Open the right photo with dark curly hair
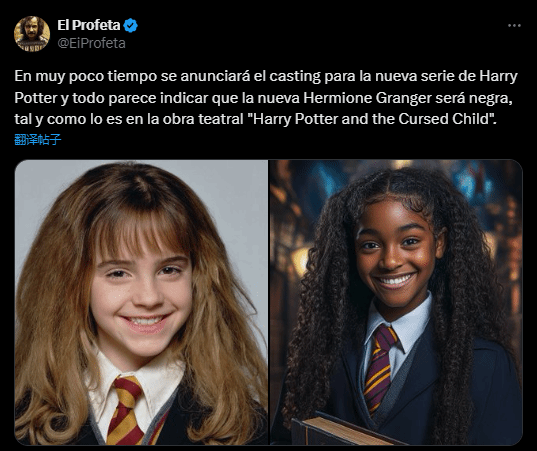This screenshot has height=451, width=537. click(x=396, y=302)
